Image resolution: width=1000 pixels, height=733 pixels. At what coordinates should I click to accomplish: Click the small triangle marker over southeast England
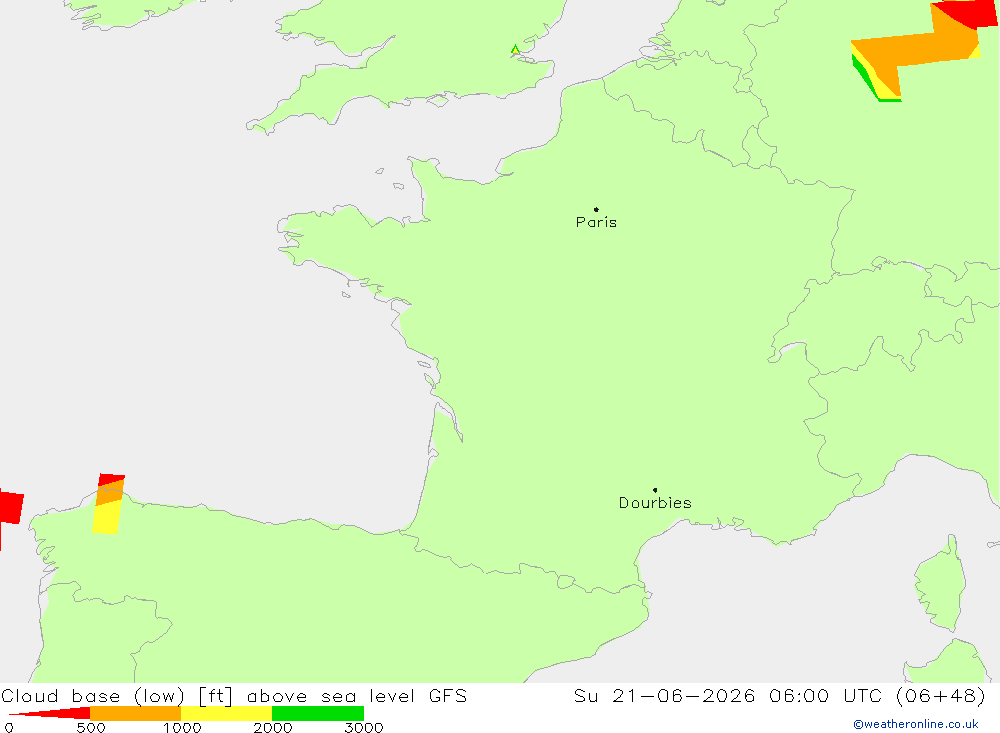pyautogui.click(x=515, y=49)
